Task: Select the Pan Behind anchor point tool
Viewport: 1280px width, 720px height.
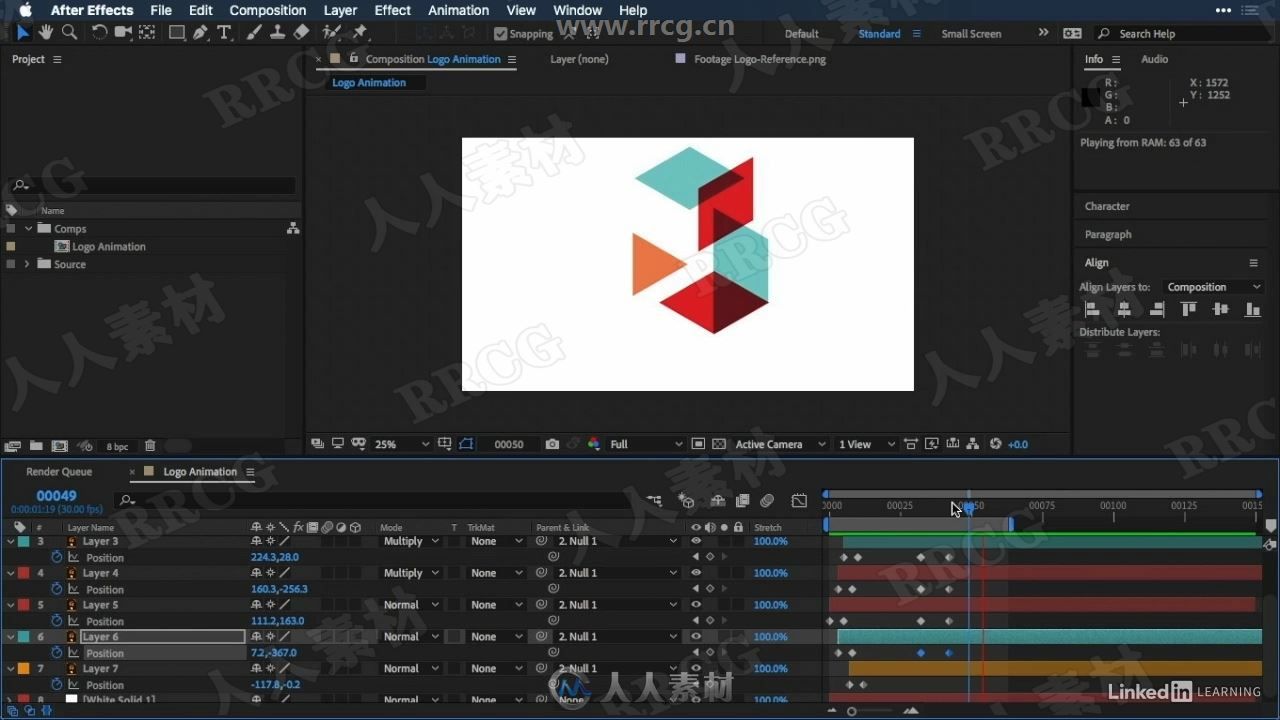Action: coord(147,33)
